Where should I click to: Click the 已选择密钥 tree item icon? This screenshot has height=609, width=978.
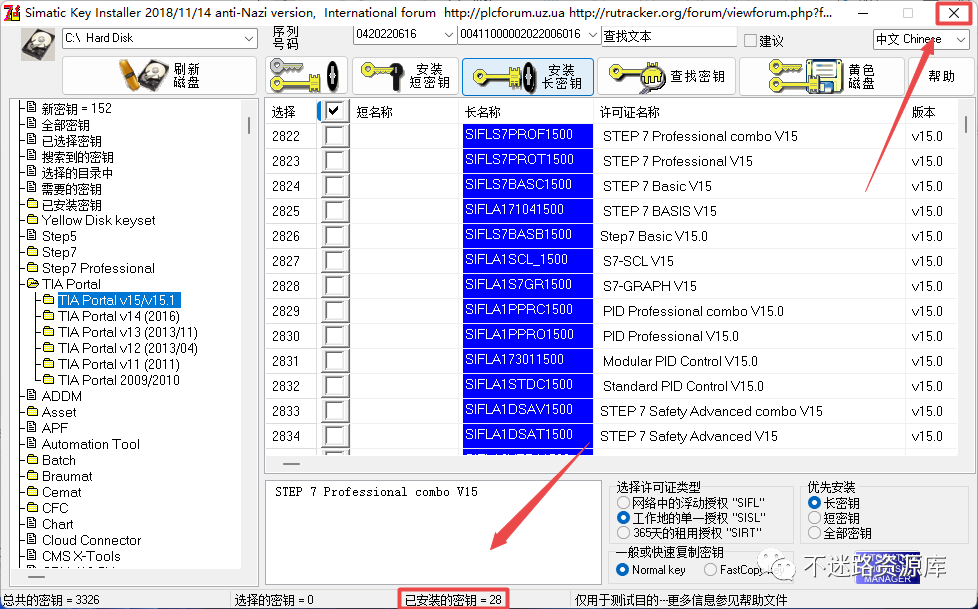32,140
